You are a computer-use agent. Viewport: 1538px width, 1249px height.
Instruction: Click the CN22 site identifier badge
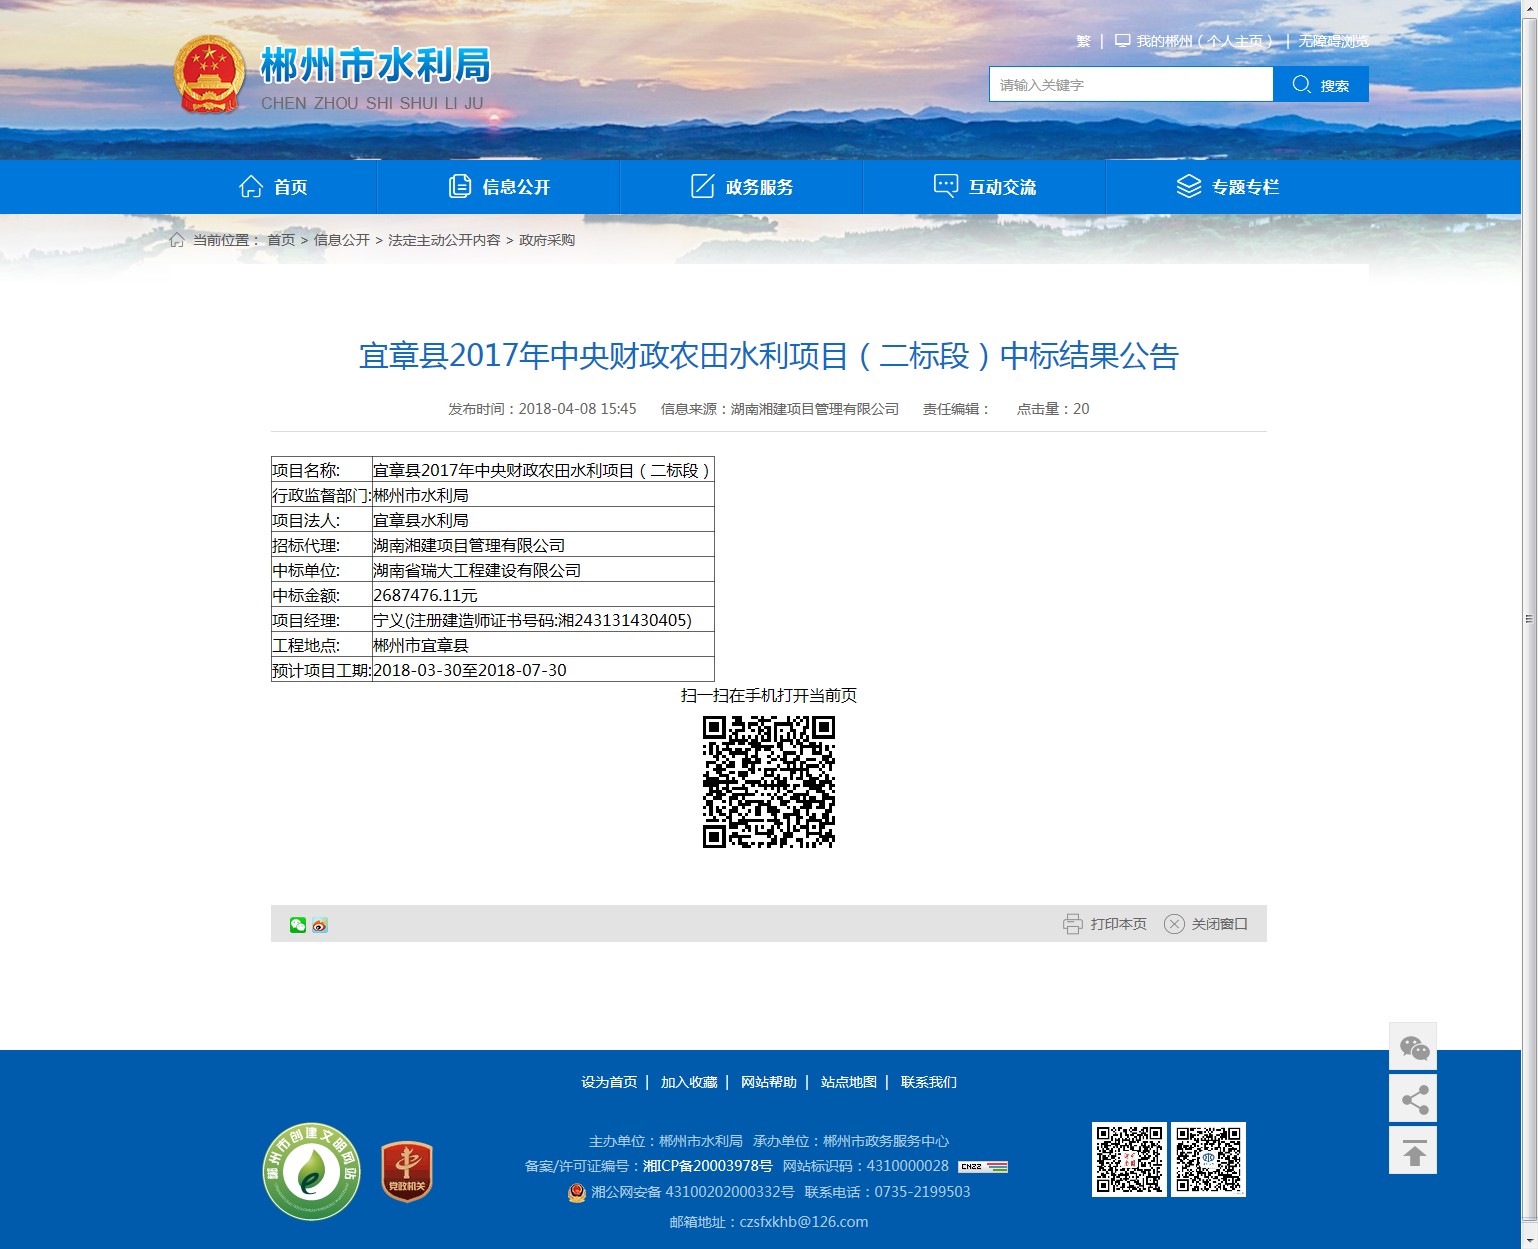(983, 1166)
